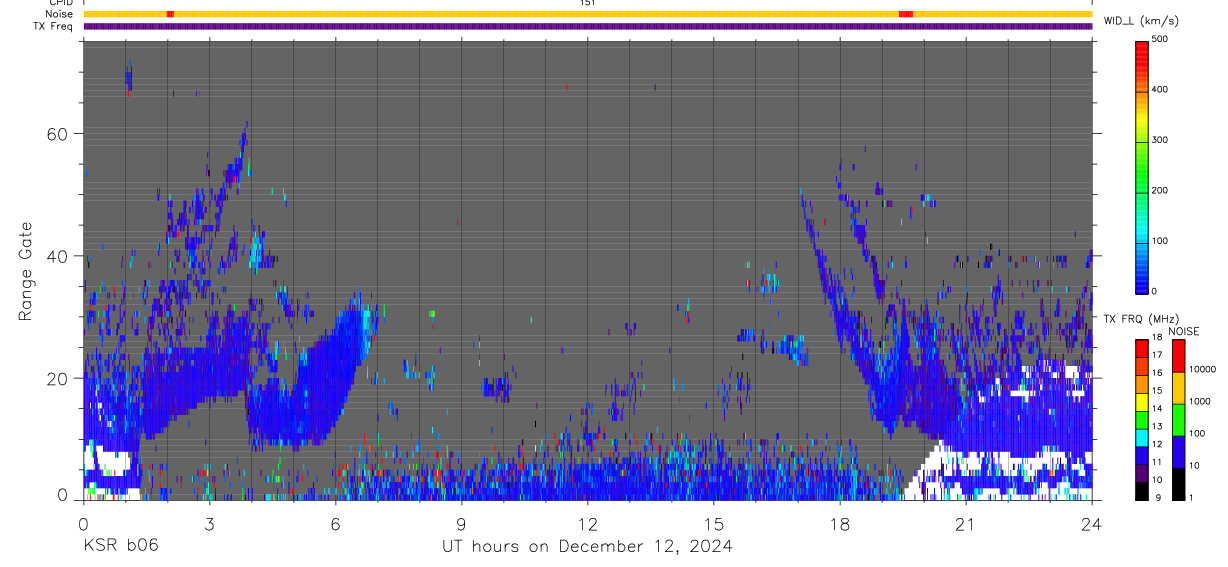Screen dimensions: 1228x567
Task: Click the x-axis tick label "12"
Action: tap(587, 524)
